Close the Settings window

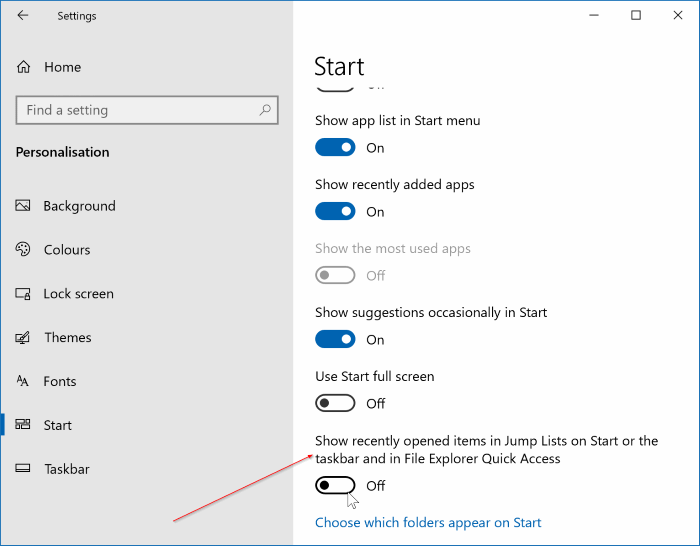678,16
